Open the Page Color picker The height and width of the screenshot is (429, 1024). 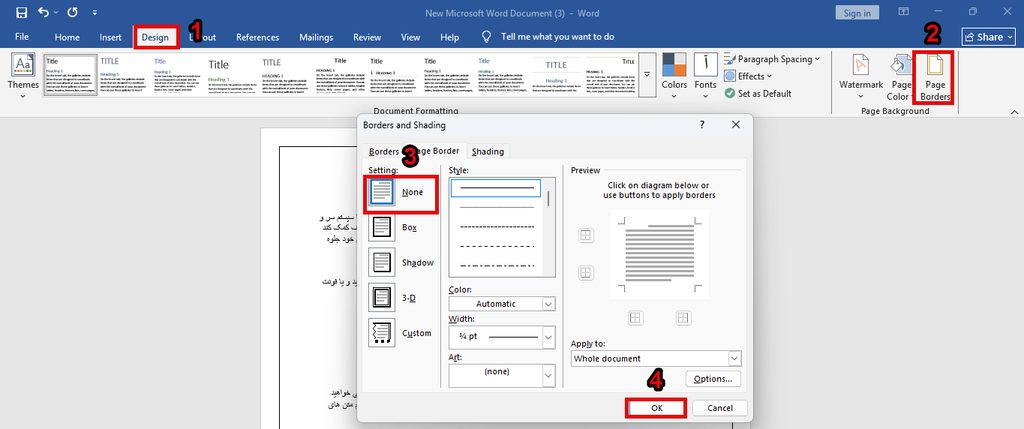coord(901,77)
